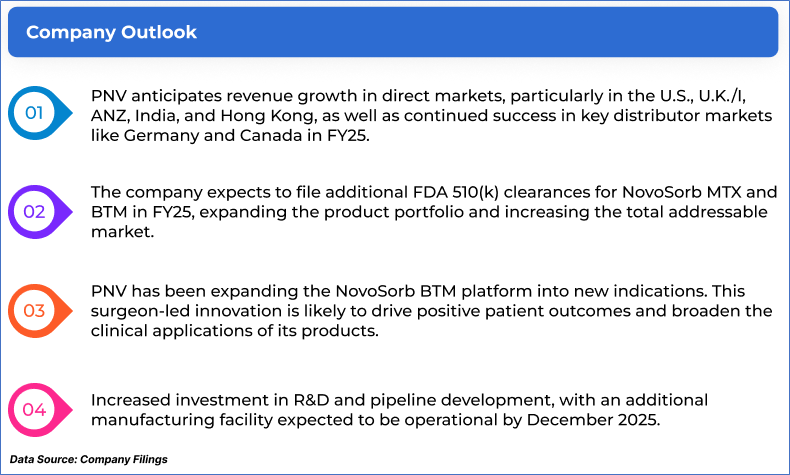
Task: Click the blue Company Outlook banner
Action: tap(393, 32)
